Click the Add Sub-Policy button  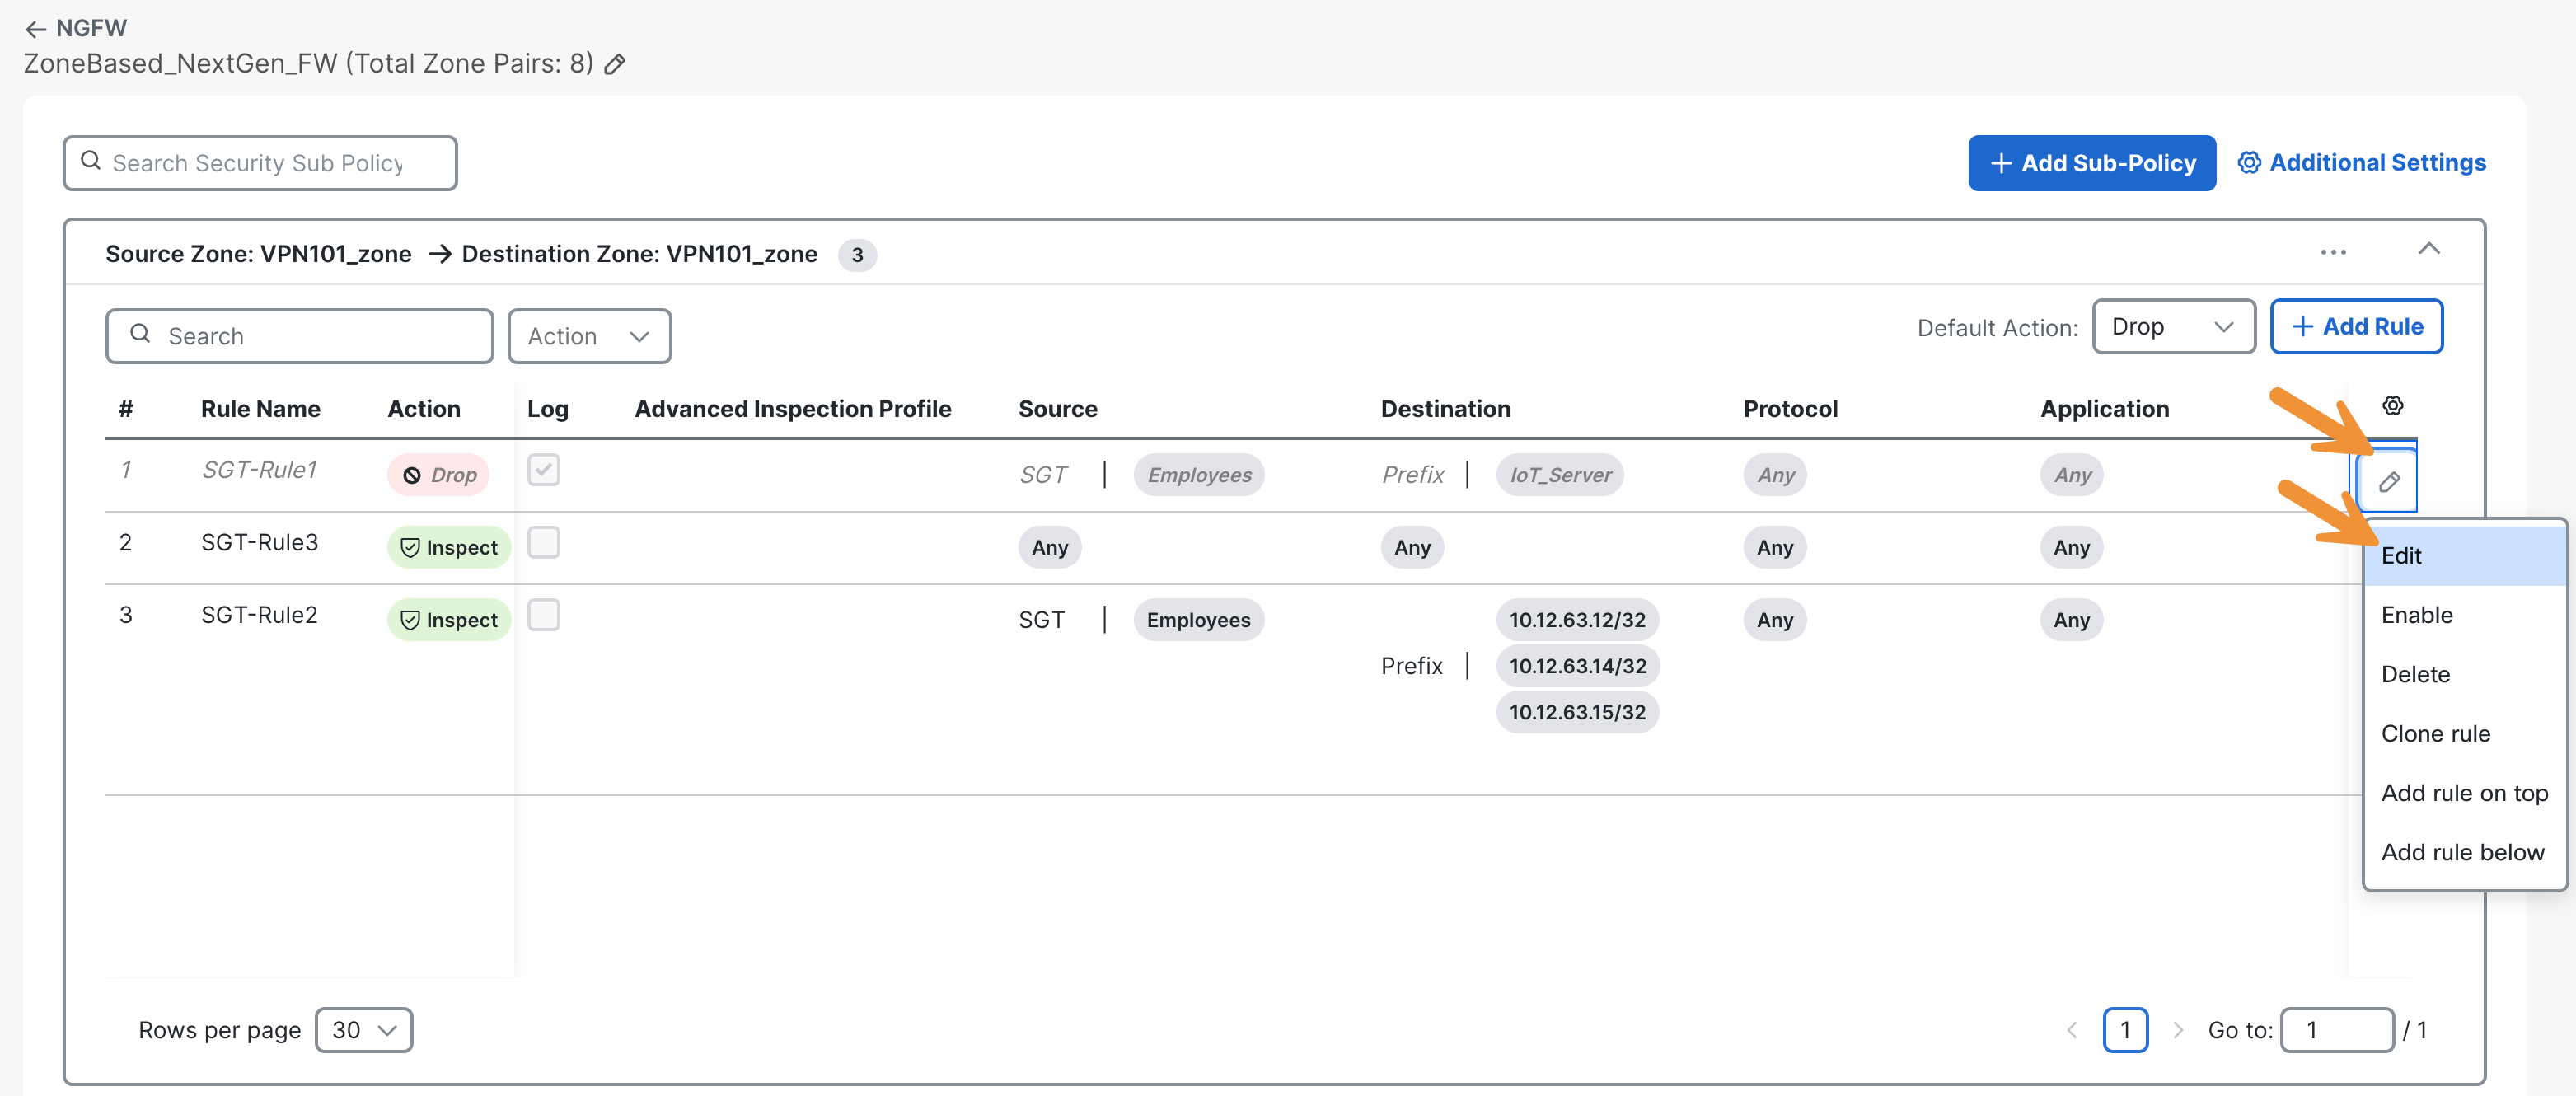tap(2091, 163)
